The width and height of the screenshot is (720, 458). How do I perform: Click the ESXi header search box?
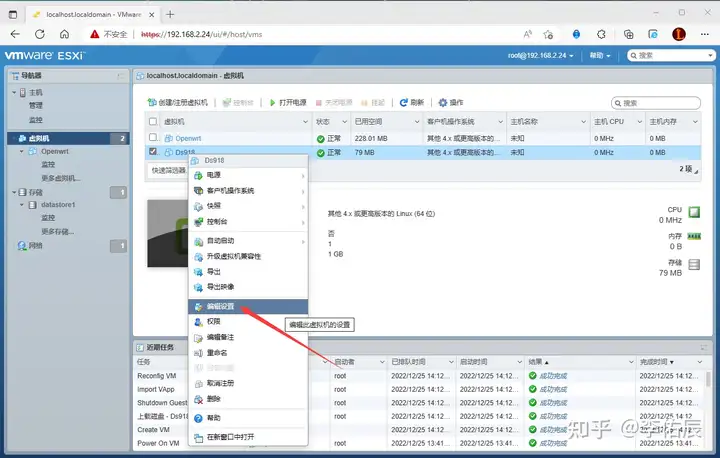tap(671, 56)
